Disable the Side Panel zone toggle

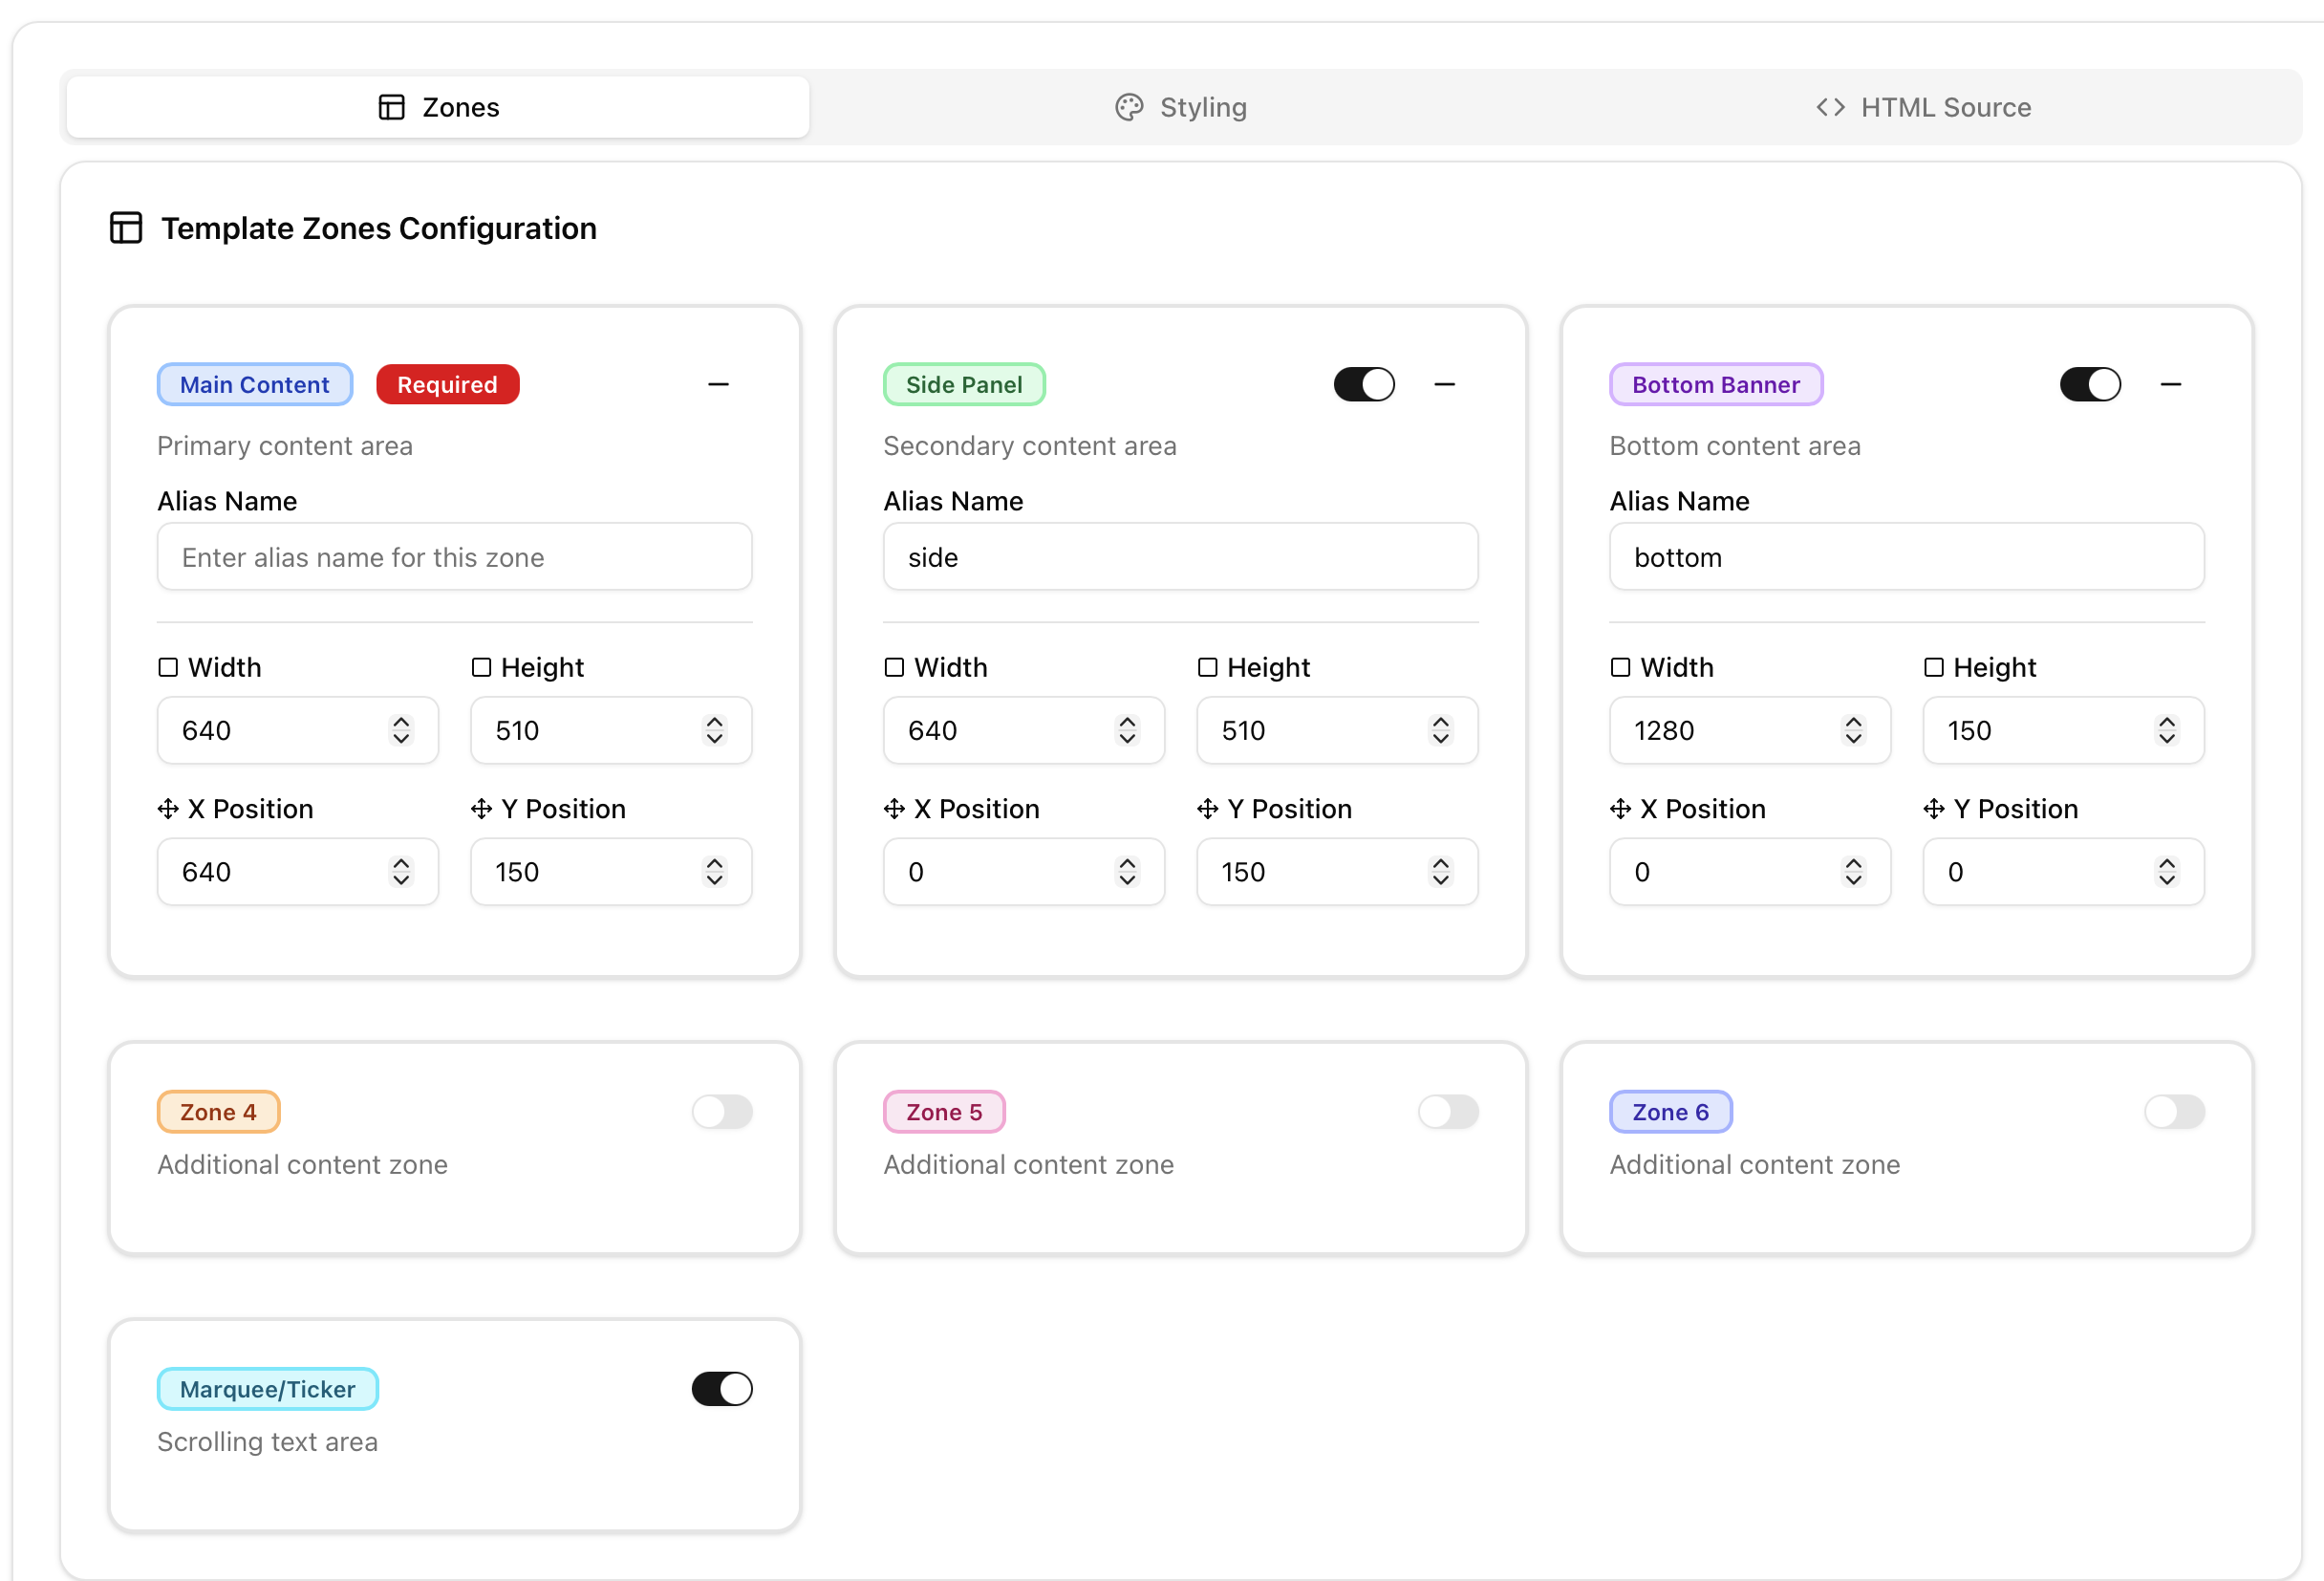point(1363,384)
